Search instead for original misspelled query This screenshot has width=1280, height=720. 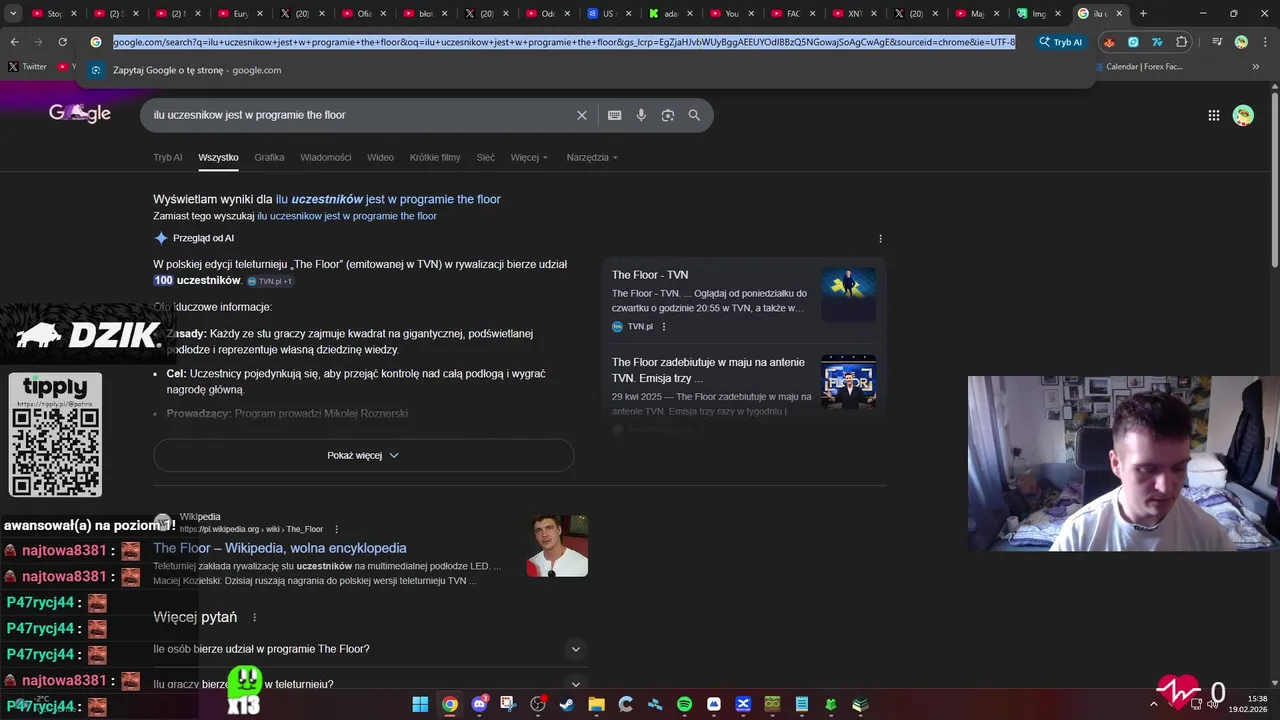click(347, 216)
